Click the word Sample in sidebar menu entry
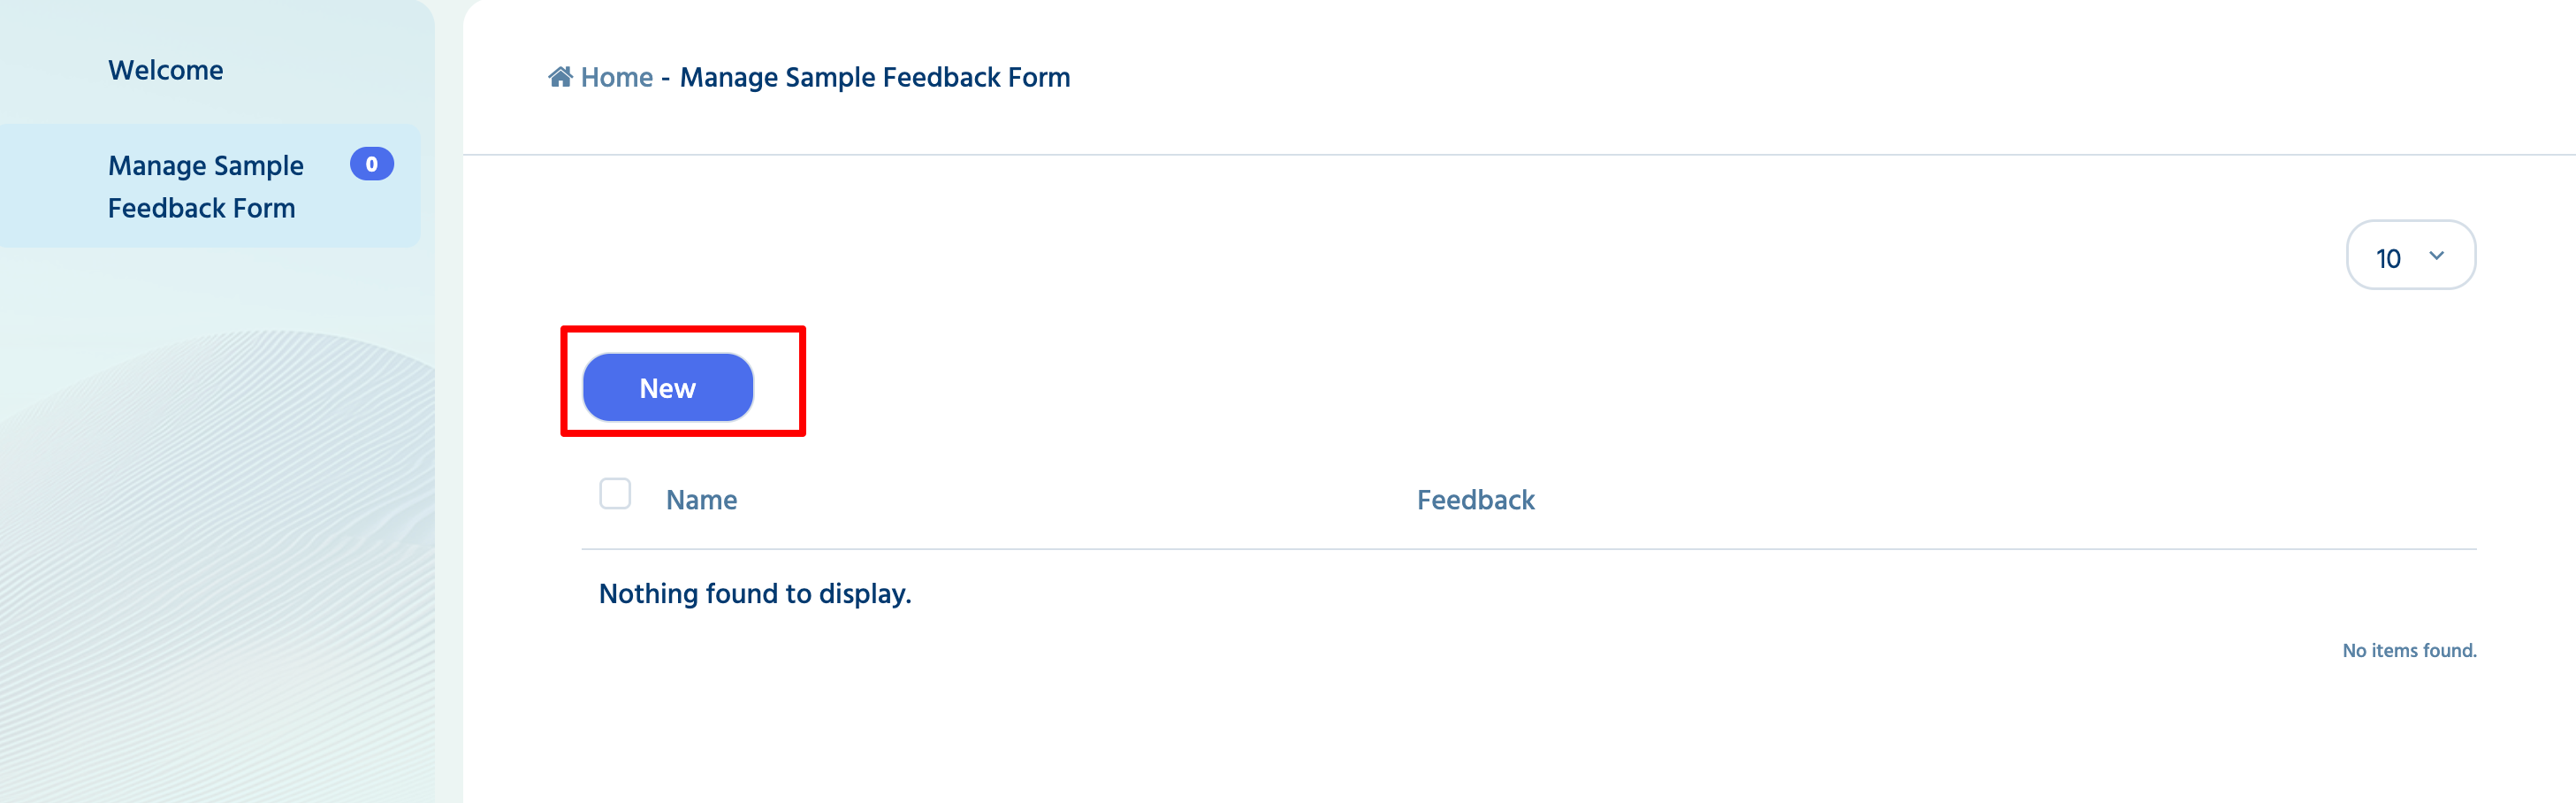The height and width of the screenshot is (803, 2576). (x=258, y=165)
